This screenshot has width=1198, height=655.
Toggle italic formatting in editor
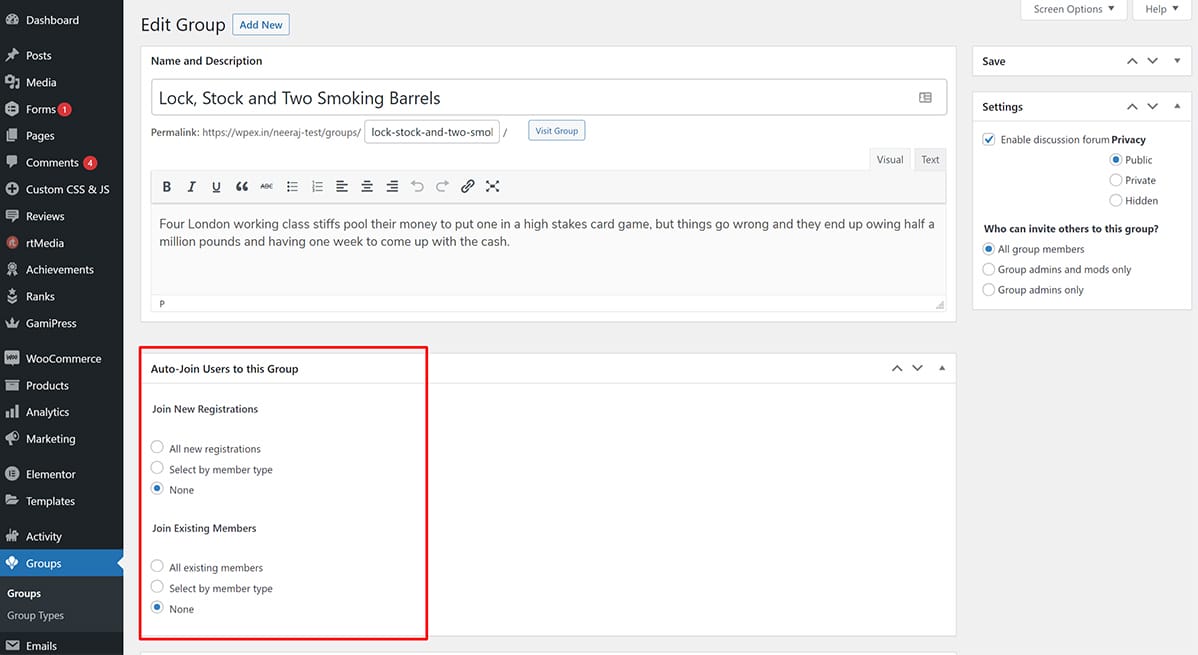[x=192, y=187]
